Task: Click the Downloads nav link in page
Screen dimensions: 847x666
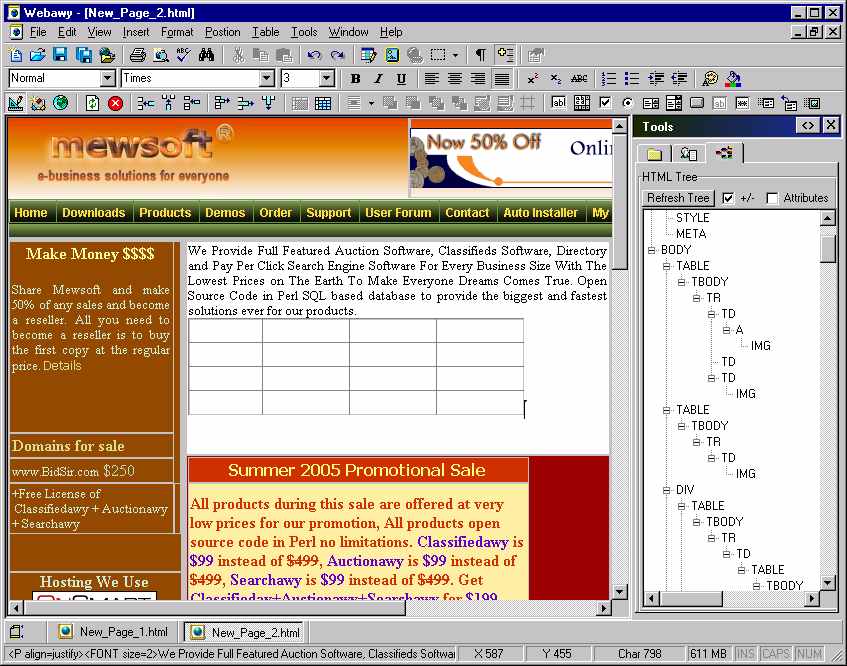Action: (93, 213)
